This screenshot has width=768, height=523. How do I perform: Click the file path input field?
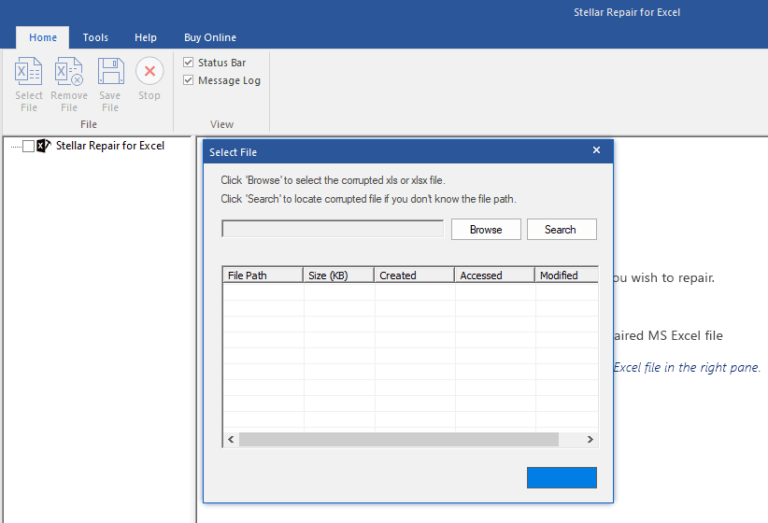(333, 228)
